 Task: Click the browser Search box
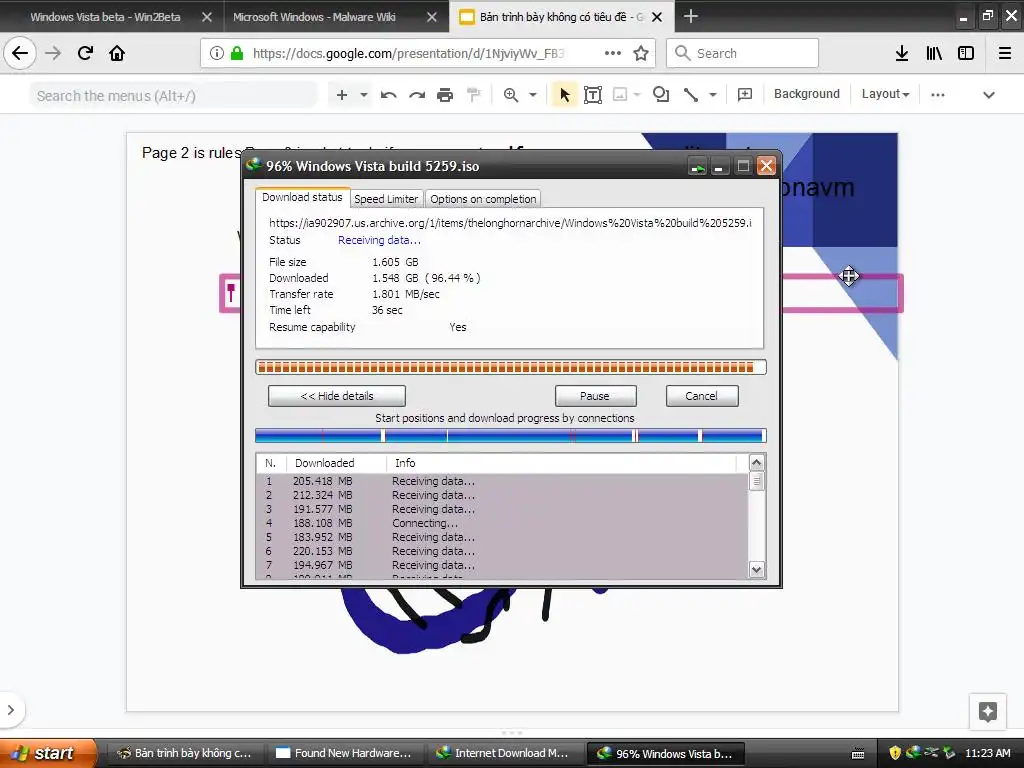pos(743,53)
